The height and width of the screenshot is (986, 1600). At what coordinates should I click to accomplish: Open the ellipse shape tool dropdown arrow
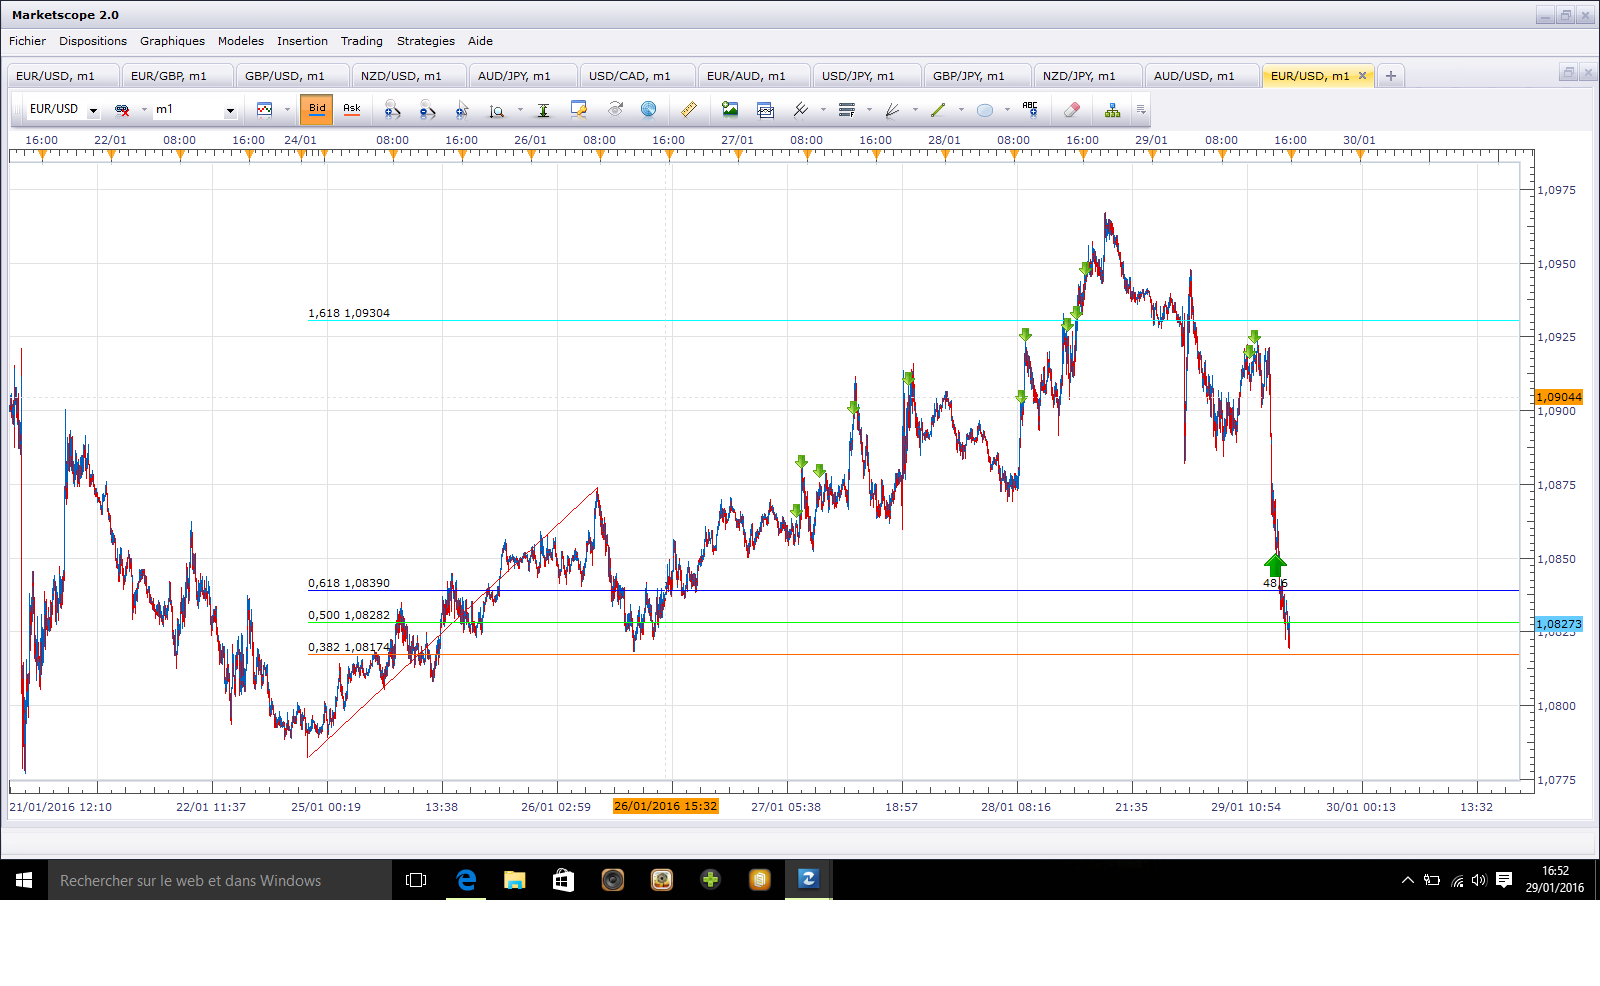click(x=1007, y=110)
